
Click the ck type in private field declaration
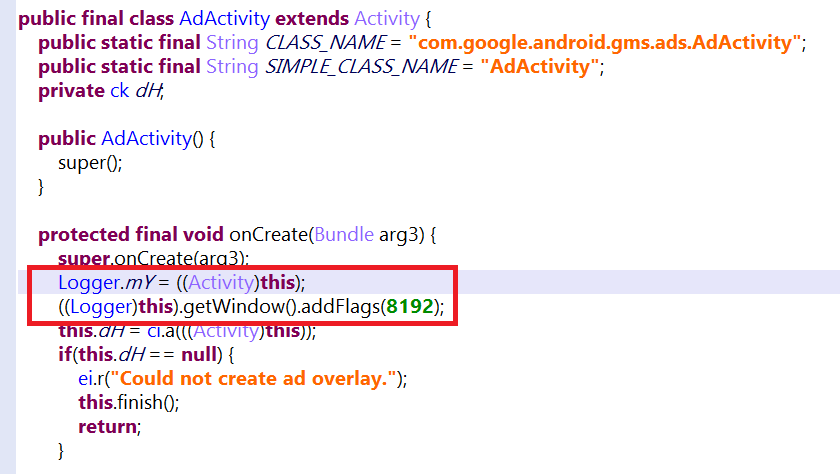pyautogui.click(x=119, y=91)
